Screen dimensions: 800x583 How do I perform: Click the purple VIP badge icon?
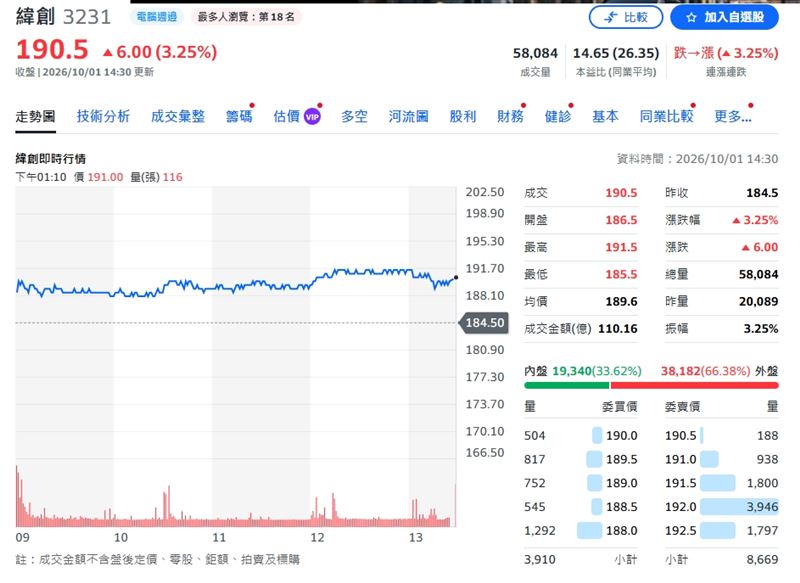[x=312, y=117]
